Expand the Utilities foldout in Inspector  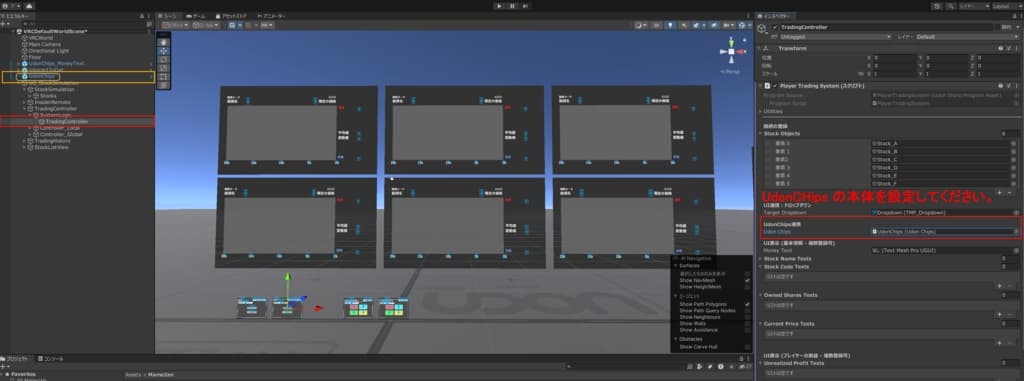[760, 111]
